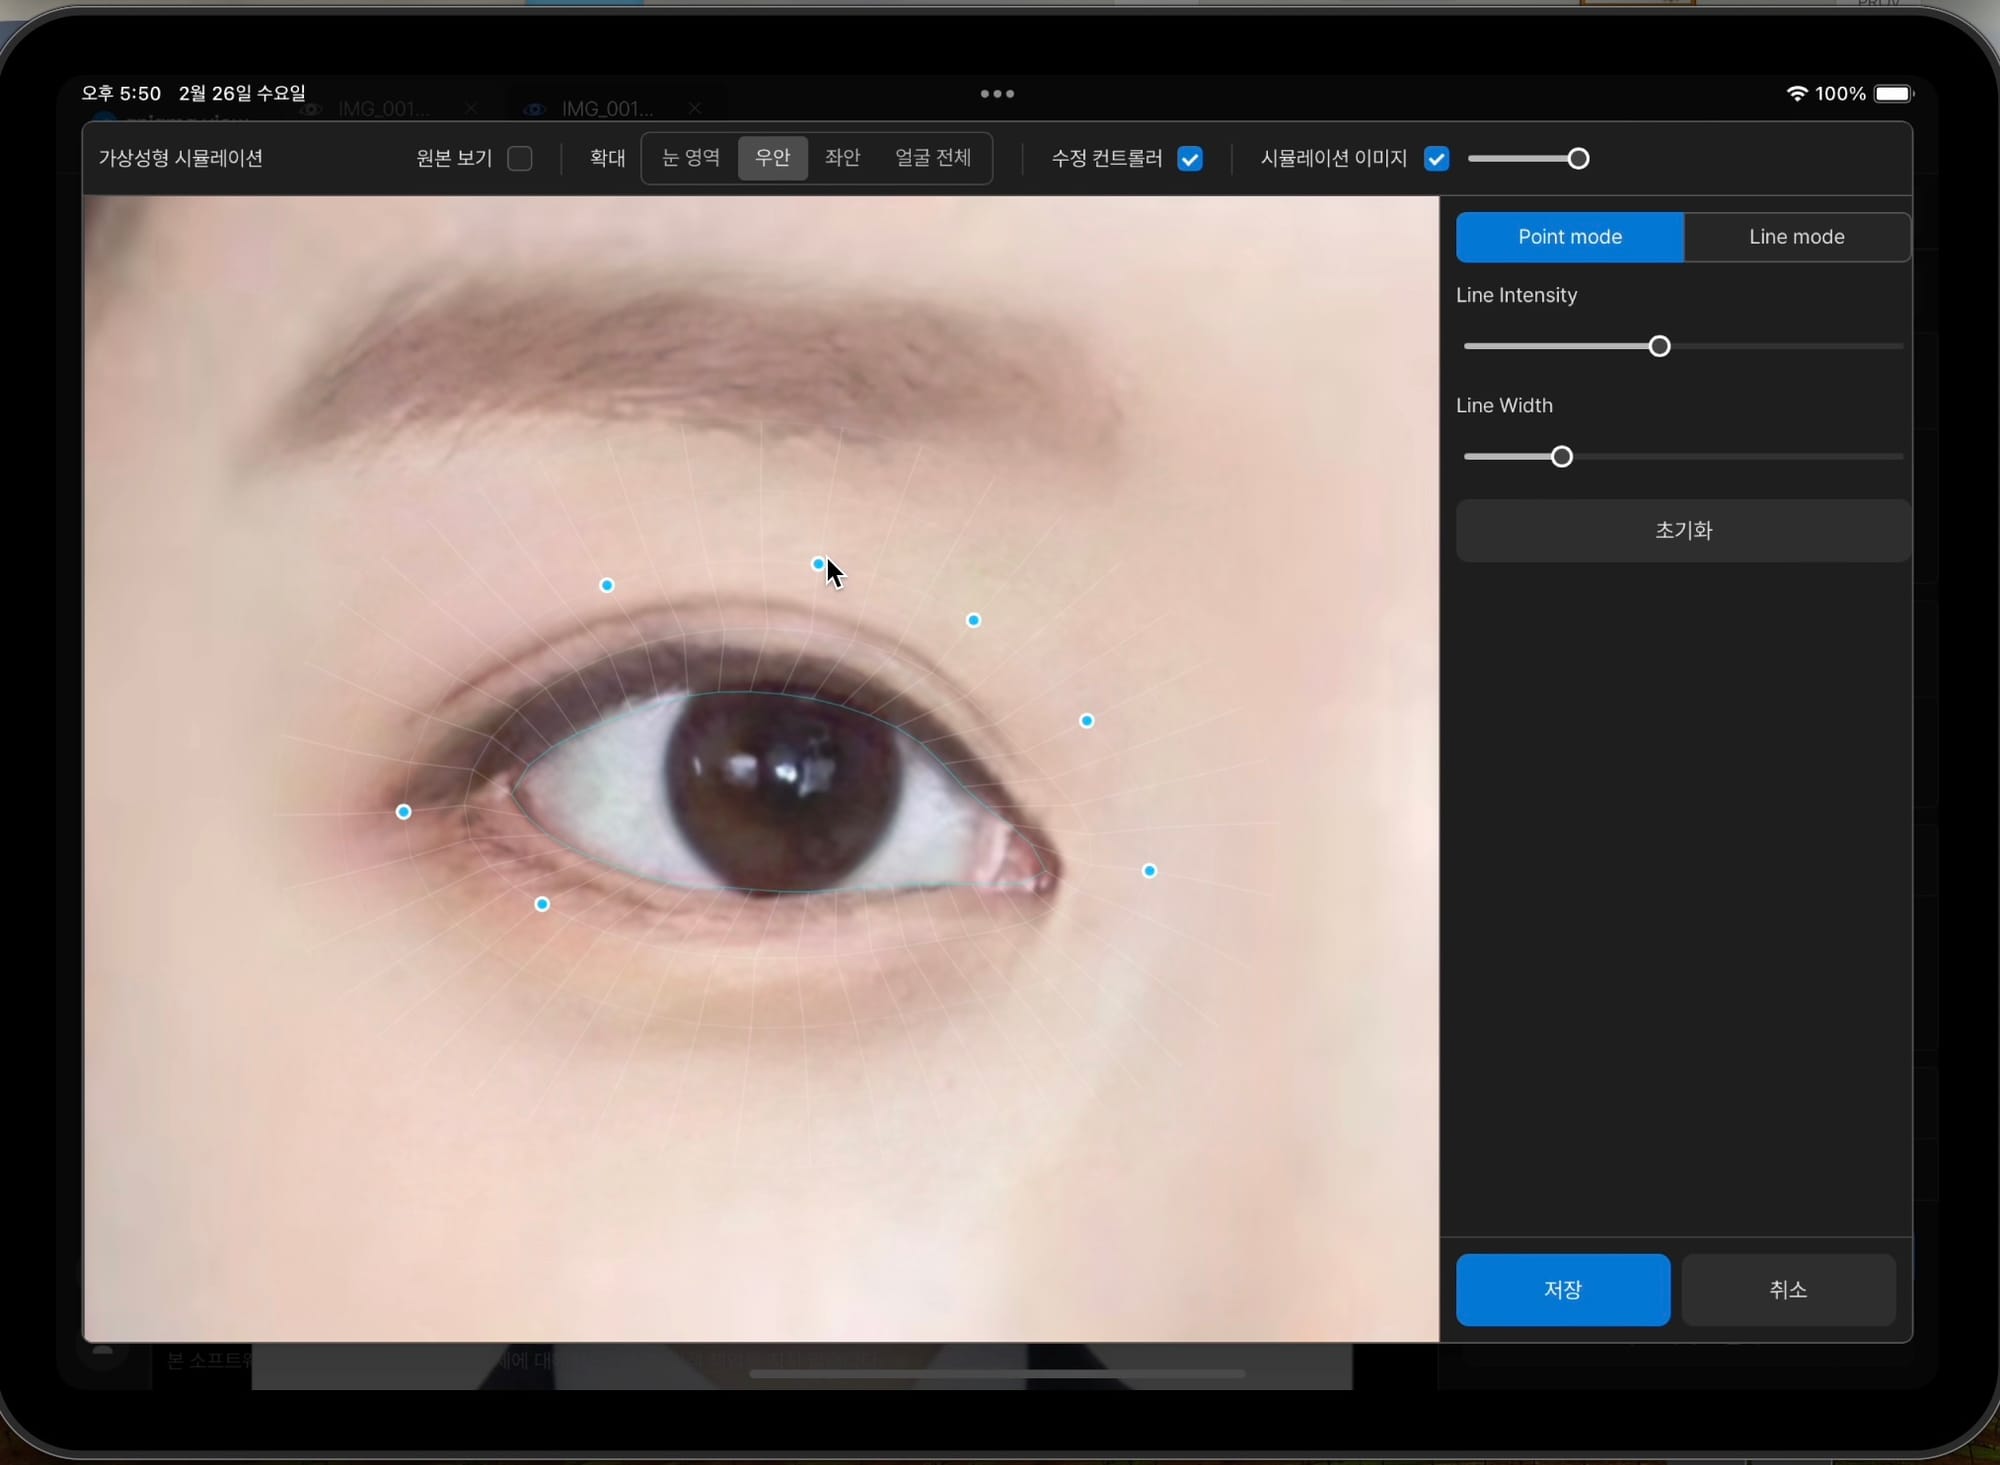Disable the 시뮬레이션 이미지 checkbox

(x=1436, y=159)
